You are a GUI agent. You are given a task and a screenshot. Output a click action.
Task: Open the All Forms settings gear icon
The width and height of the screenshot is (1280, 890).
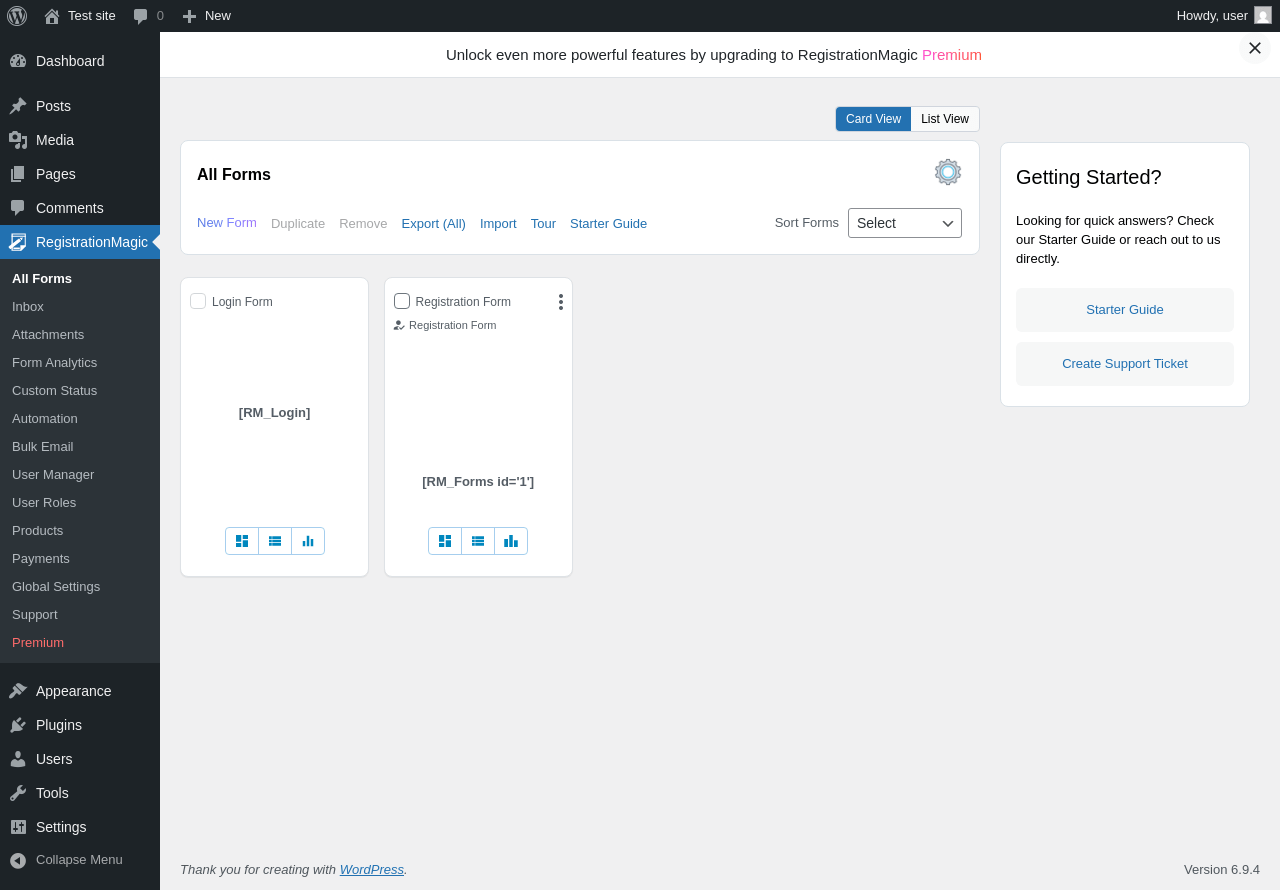948,172
